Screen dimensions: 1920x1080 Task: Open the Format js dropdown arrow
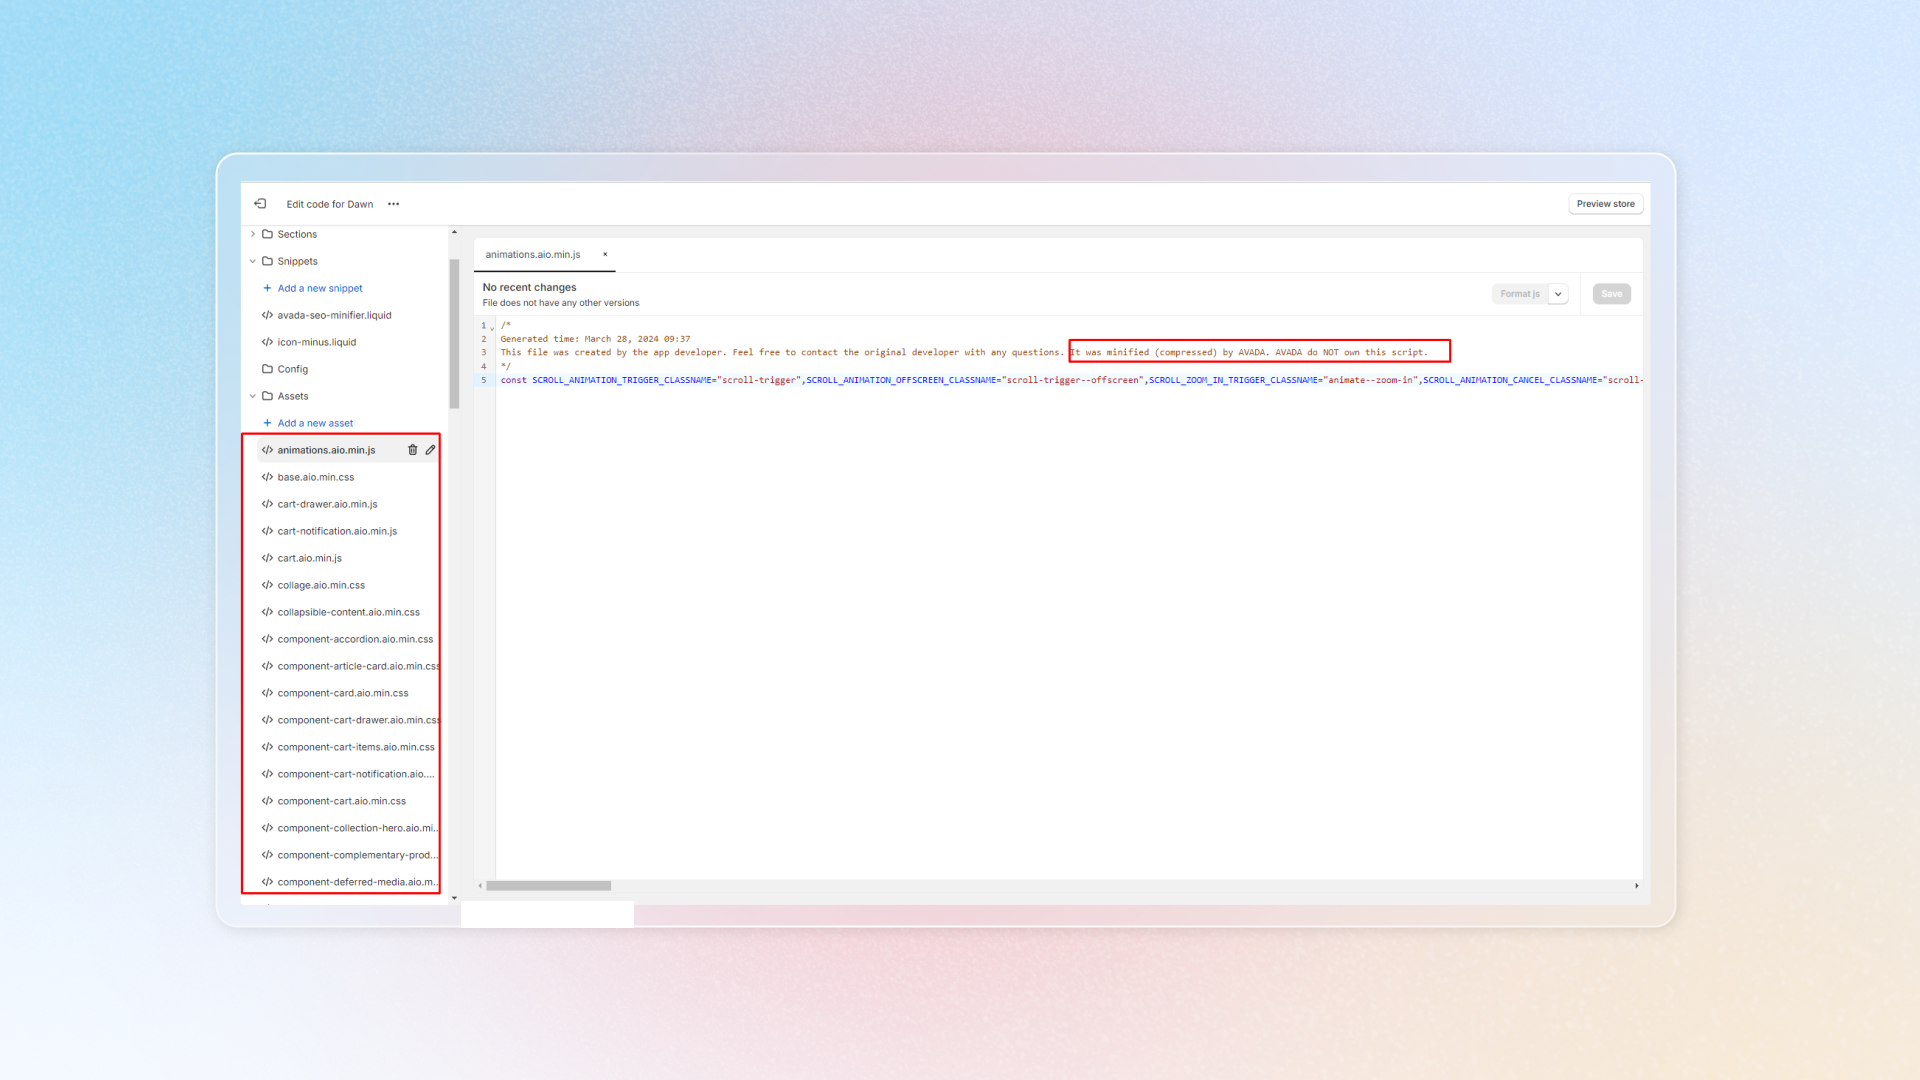1557,294
